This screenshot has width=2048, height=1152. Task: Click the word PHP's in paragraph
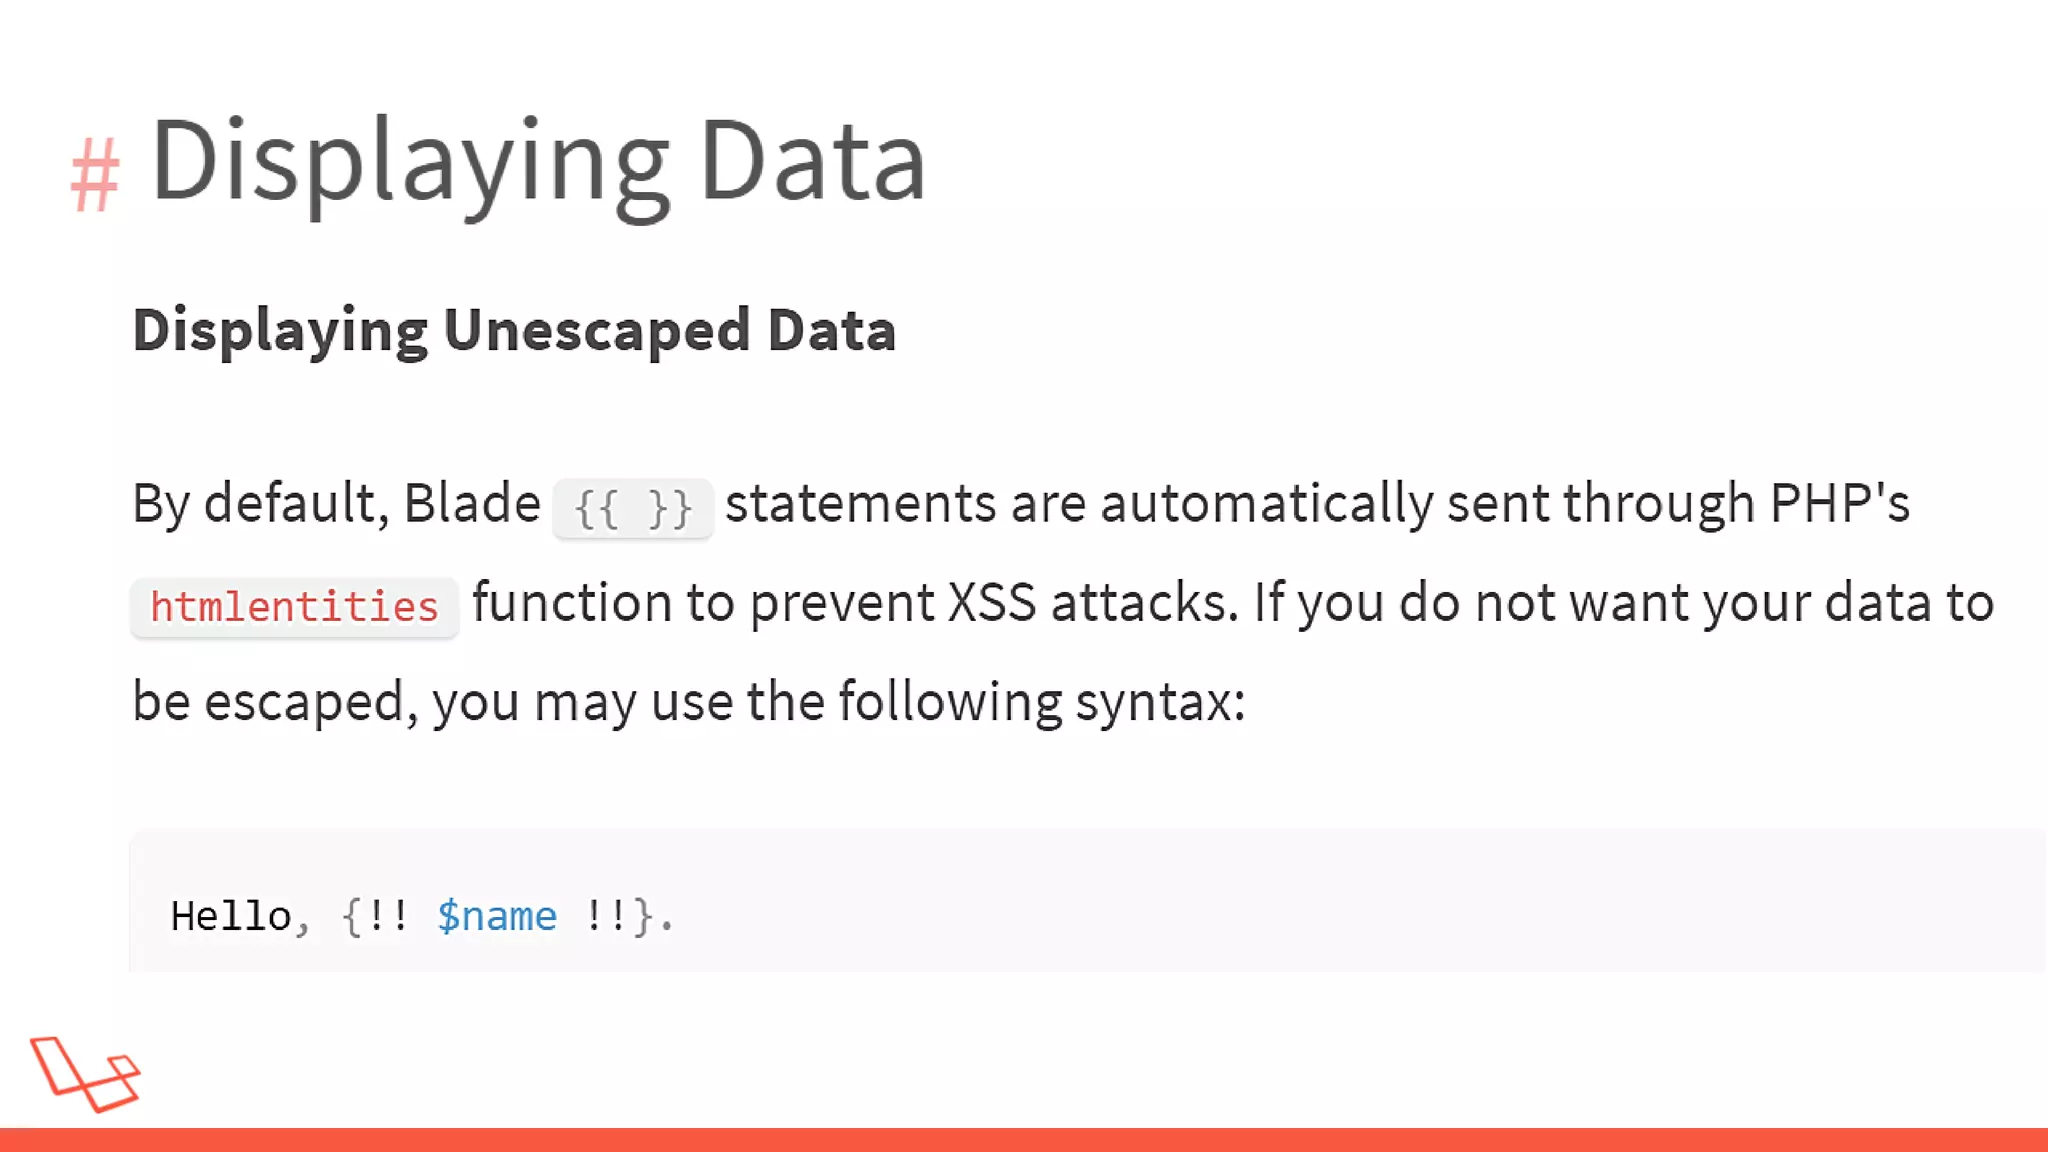click(x=1839, y=503)
